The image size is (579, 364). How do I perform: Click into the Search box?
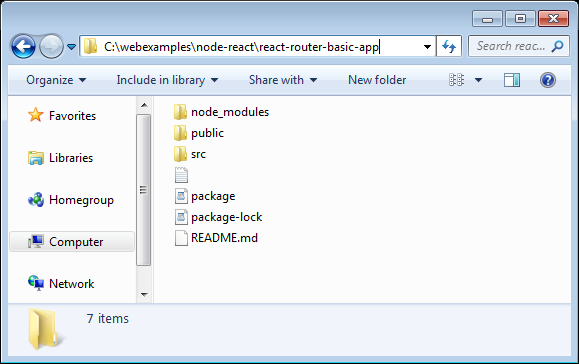point(512,46)
